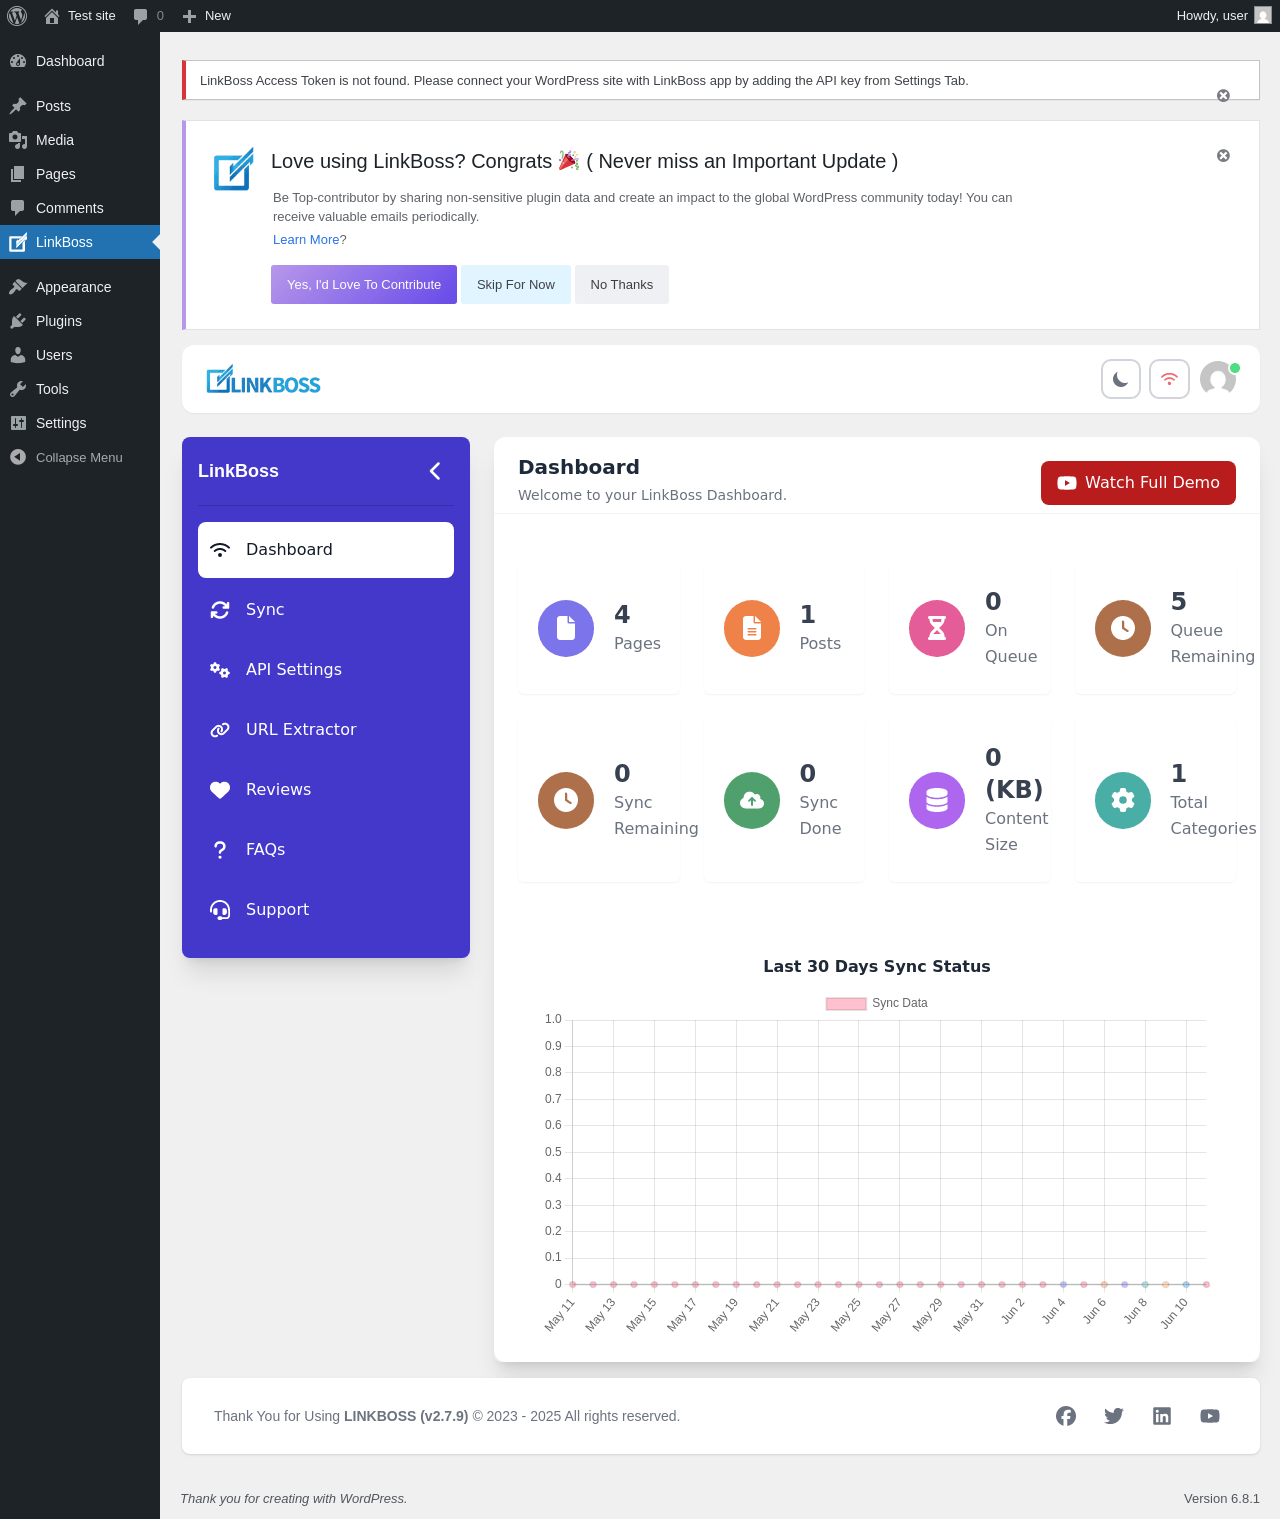The height and width of the screenshot is (1519, 1280).
Task: Open the Howdy, user account menu
Action: [1223, 16]
